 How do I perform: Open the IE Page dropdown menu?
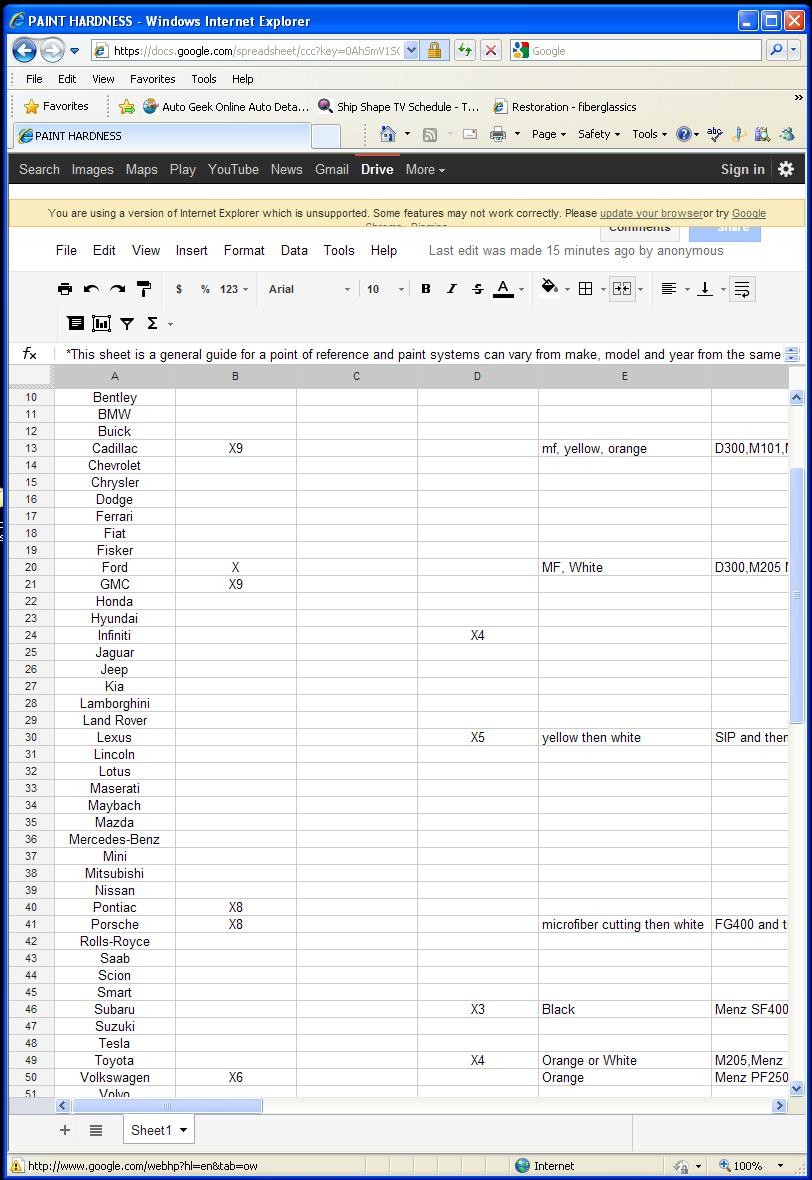click(549, 134)
